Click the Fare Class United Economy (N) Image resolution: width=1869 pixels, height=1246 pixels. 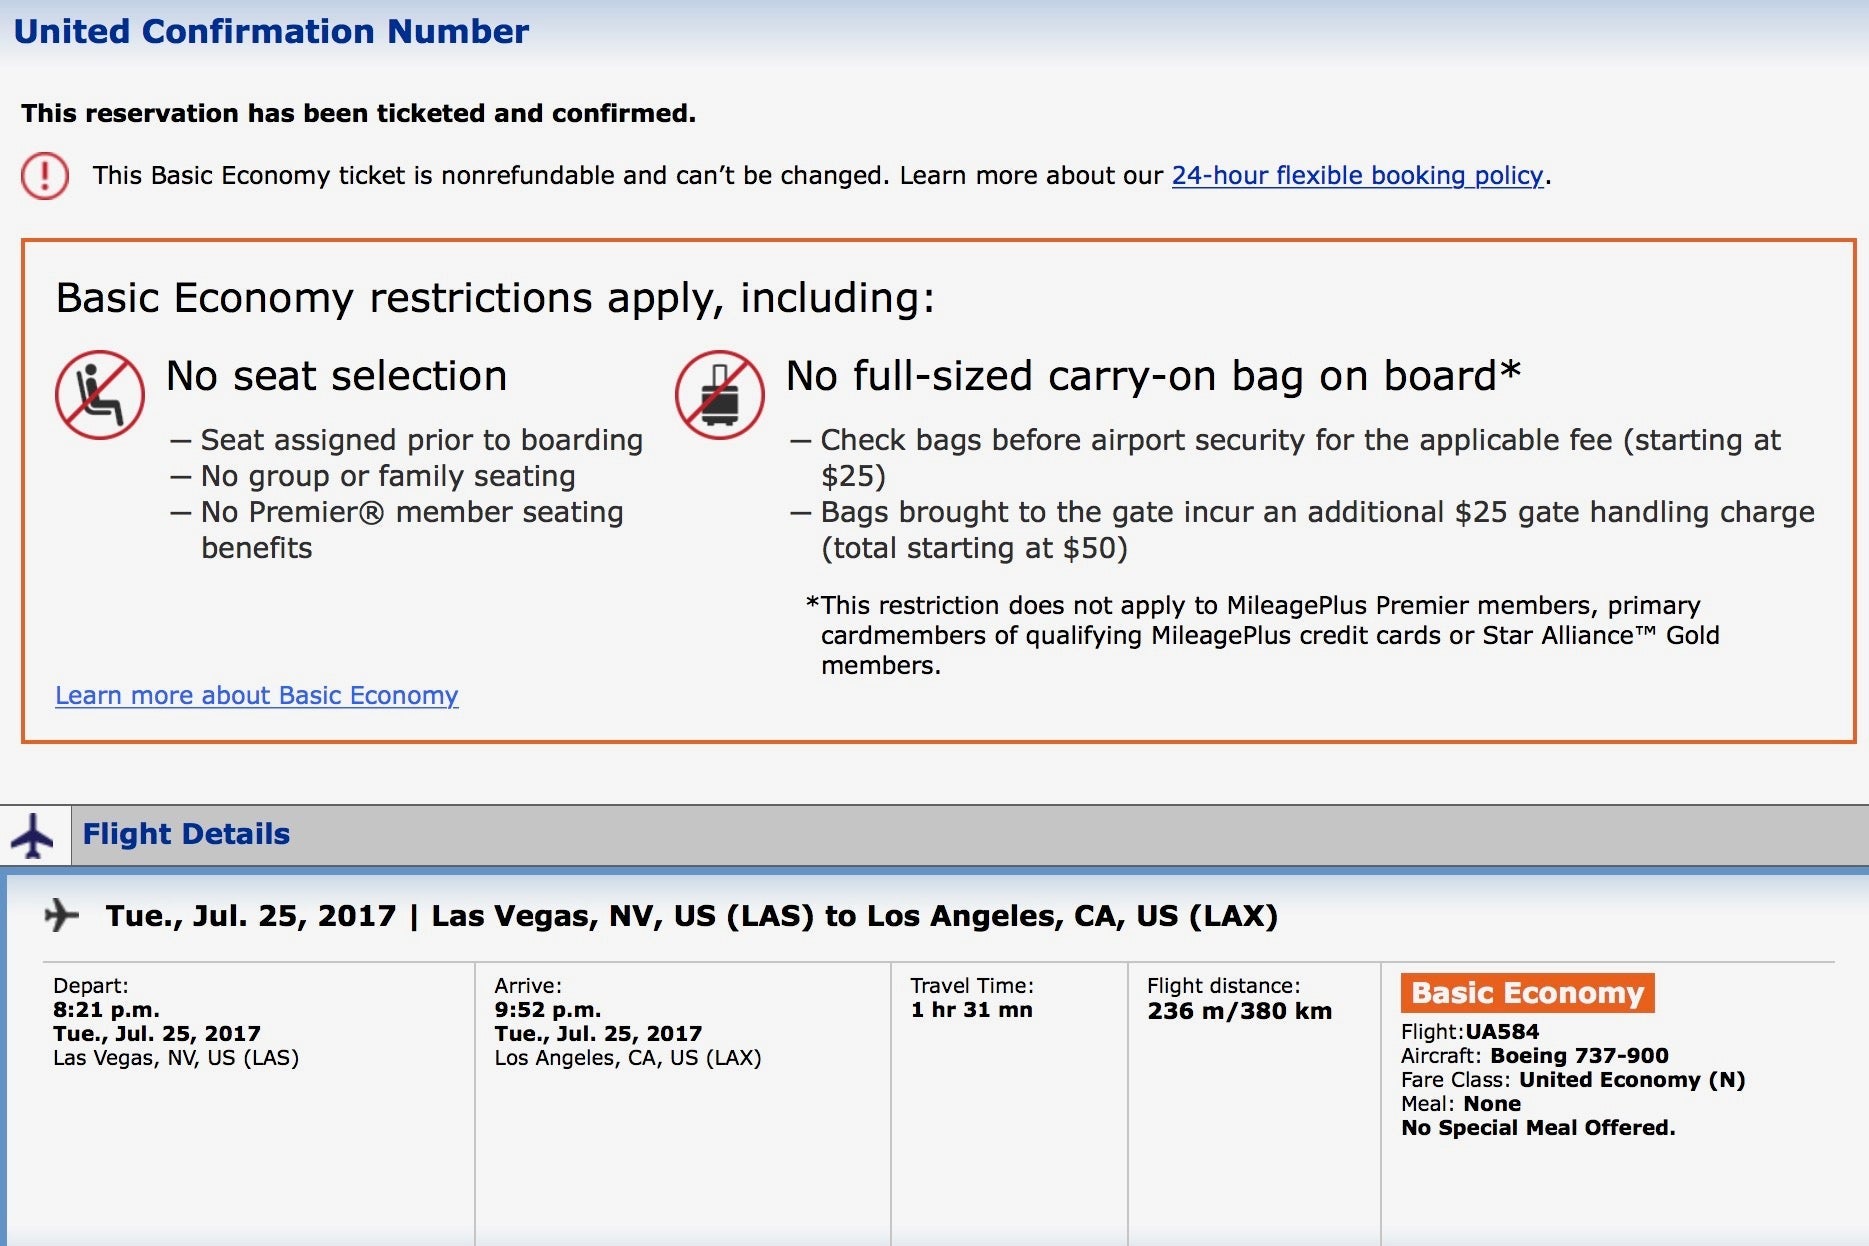coord(1631,1080)
